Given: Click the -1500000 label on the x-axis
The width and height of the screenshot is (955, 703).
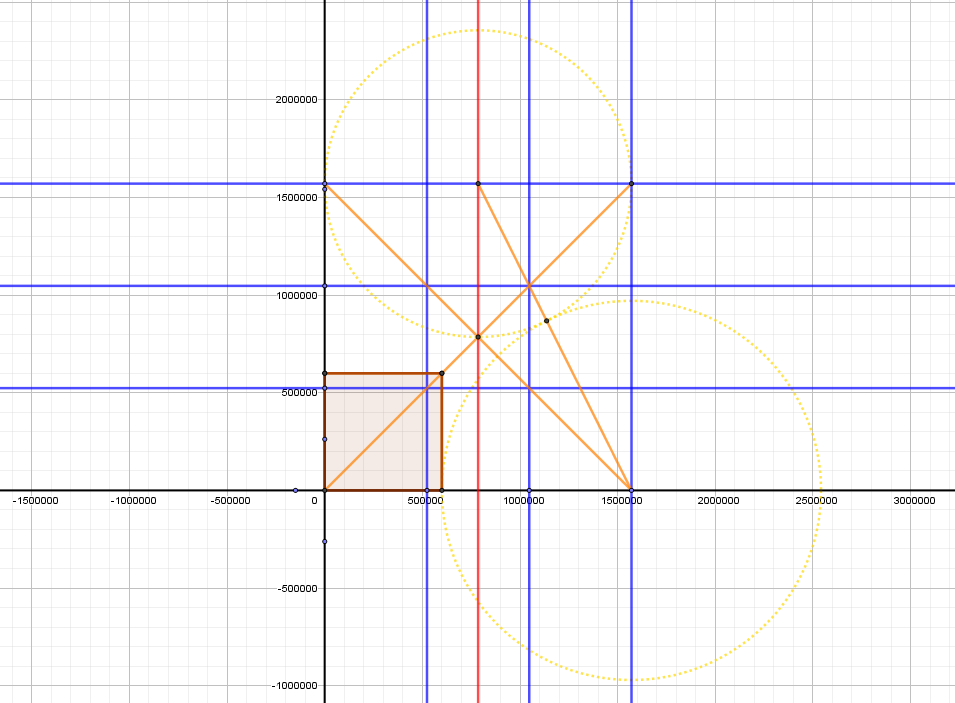Looking at the screenshot, I should (x=33, y=500).
